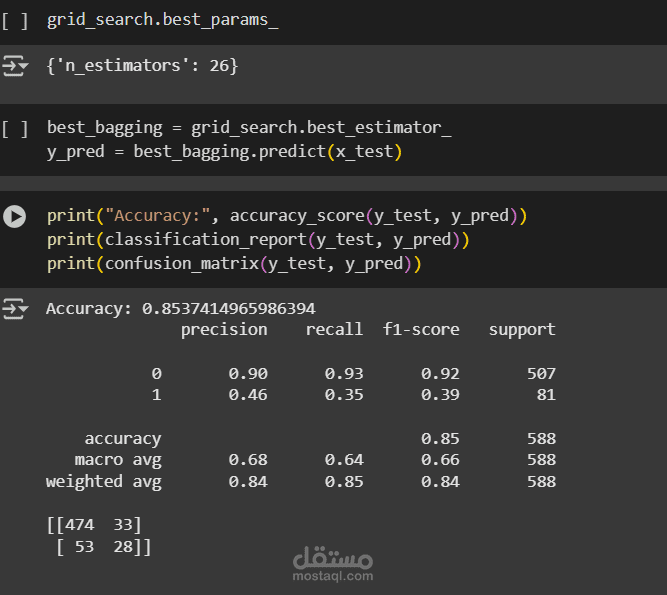Select the {'n_estimators': 26} output text
This screenshot has width=667, height=595.
point(142,66)
